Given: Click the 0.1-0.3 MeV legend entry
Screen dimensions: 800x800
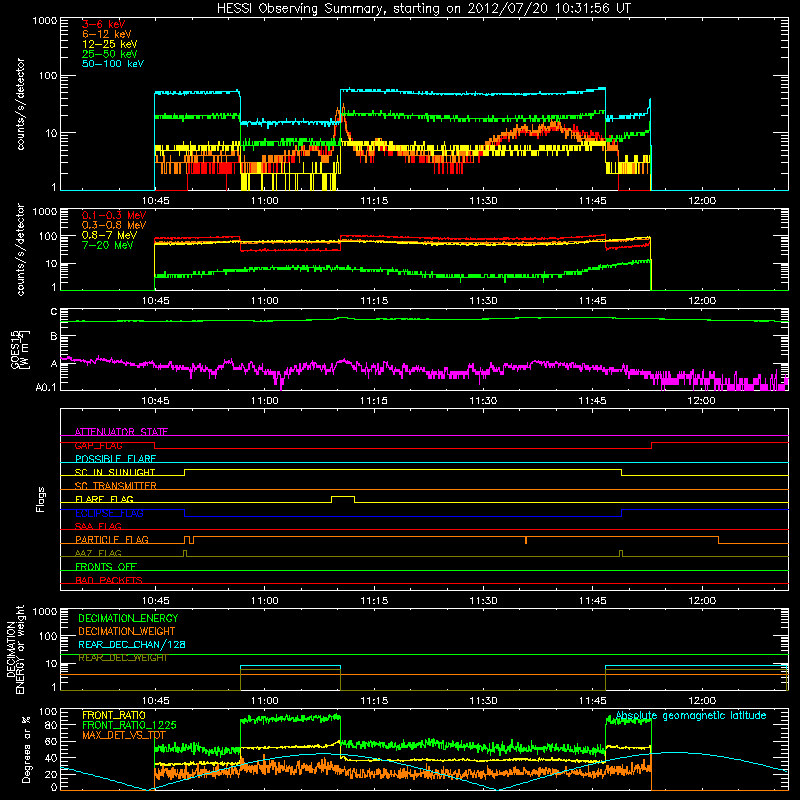Looking at the screenshot, I should coord(114,215).
